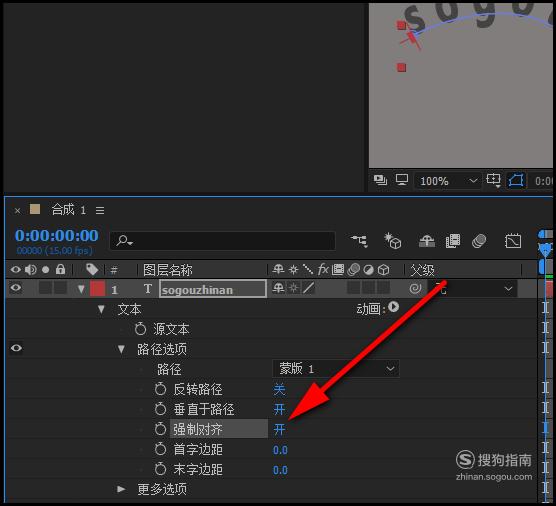The height and width of the screenshot is (506, 556).
Task: Click the 末字边距 value 0.0
Action: click(x=280, y=470)
